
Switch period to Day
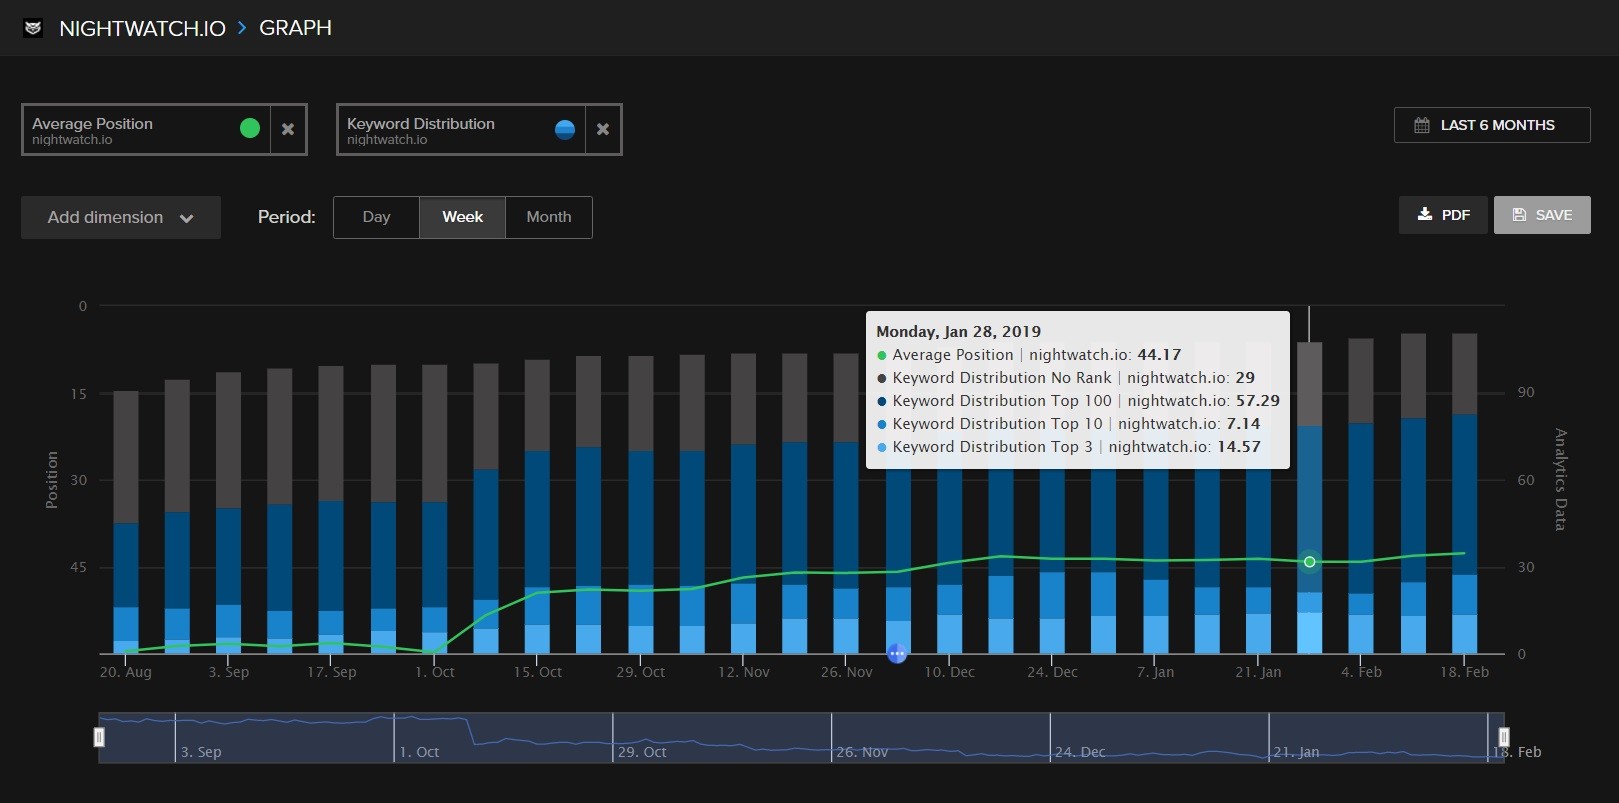(376, 217)
